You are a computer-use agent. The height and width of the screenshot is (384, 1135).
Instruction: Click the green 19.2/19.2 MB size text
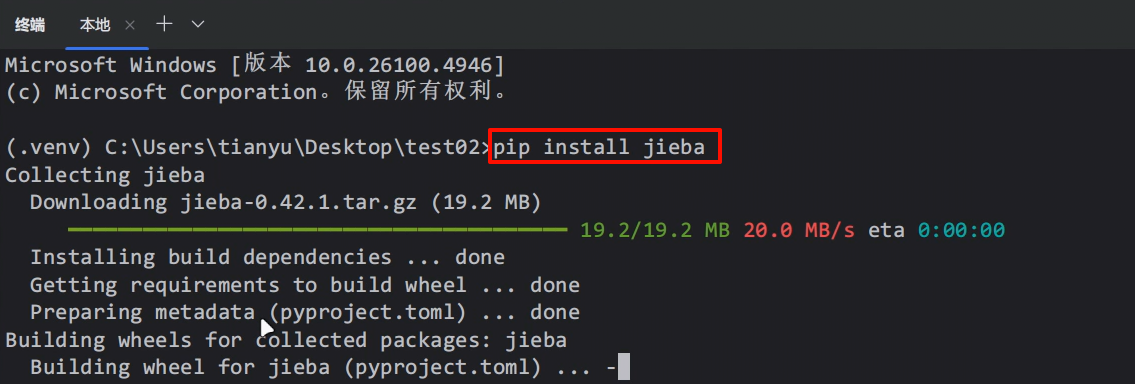pyautogui.click(x=654, y=230)
